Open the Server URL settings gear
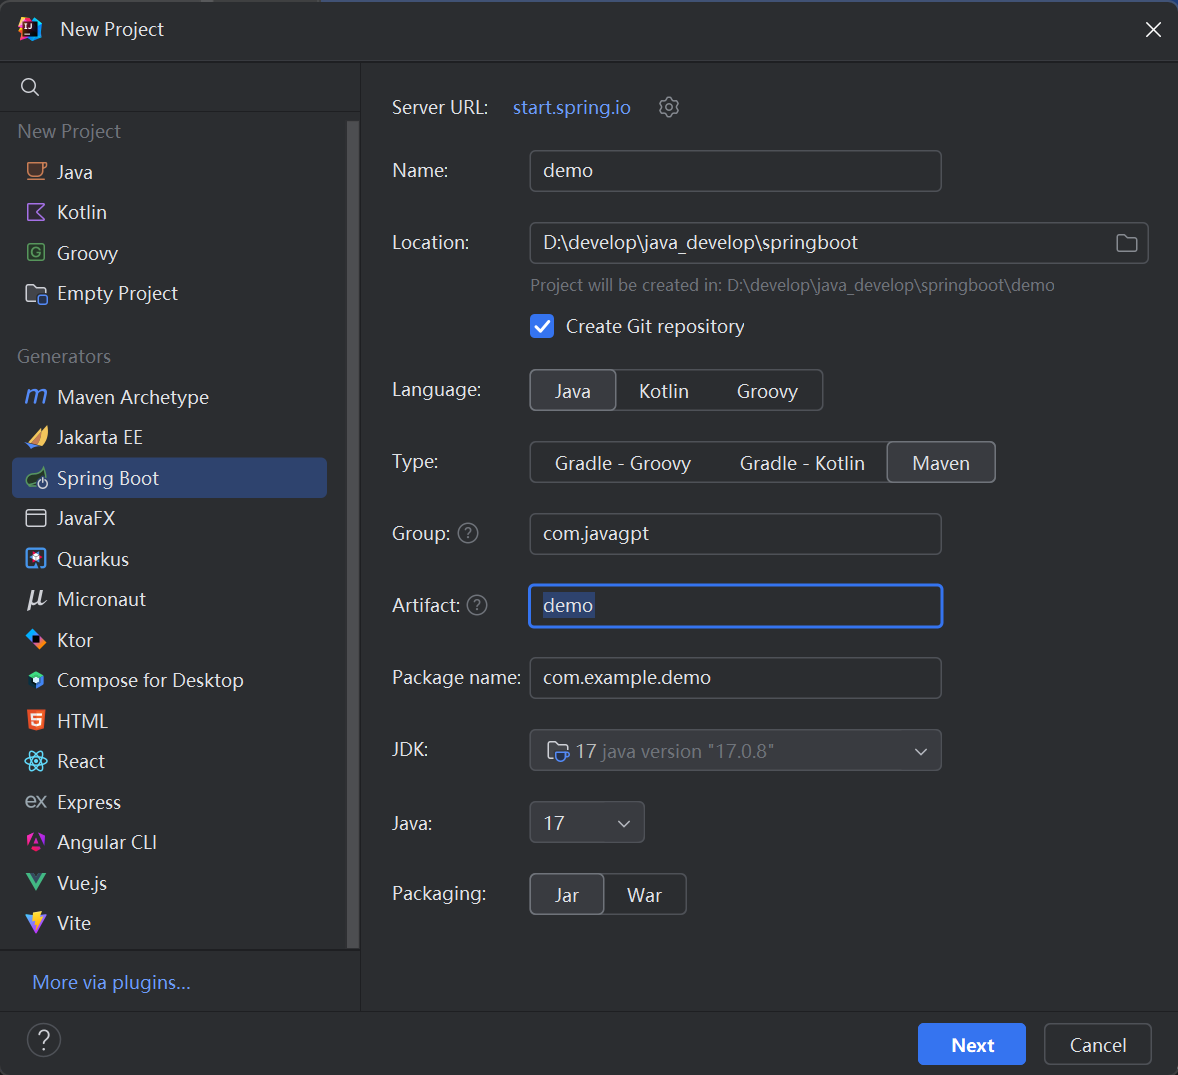The image size is (1178, 1075). click(x=668, y=107)
